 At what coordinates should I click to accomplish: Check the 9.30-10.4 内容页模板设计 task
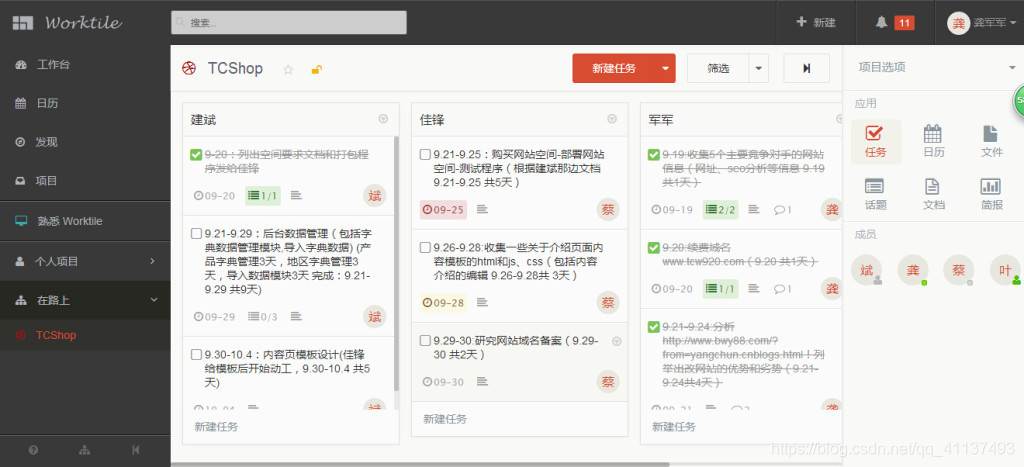pos(196,355)
